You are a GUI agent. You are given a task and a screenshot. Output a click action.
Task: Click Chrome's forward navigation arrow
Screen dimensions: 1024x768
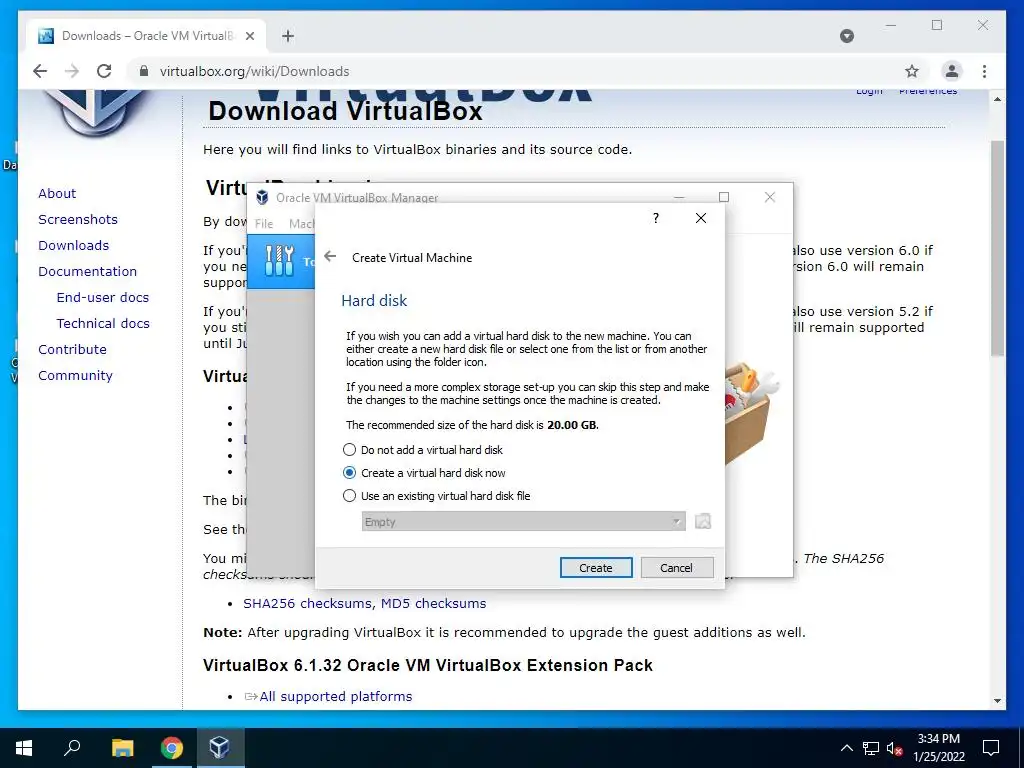(72, 71)
